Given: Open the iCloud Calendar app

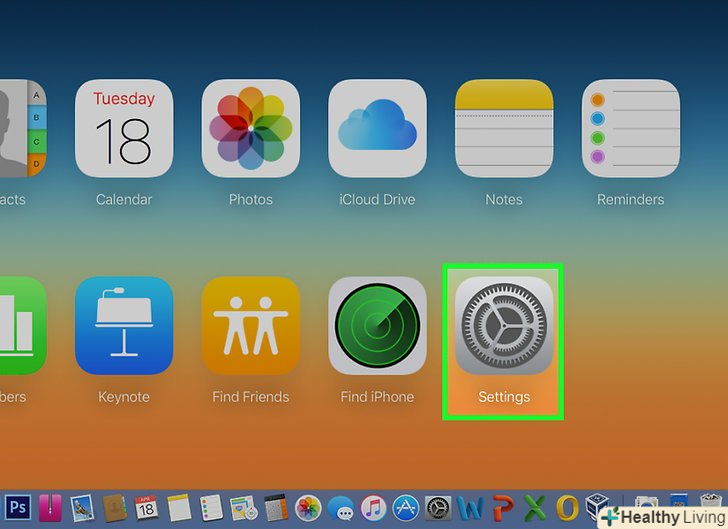Looking at the screenshot, I should coord(124,128).
